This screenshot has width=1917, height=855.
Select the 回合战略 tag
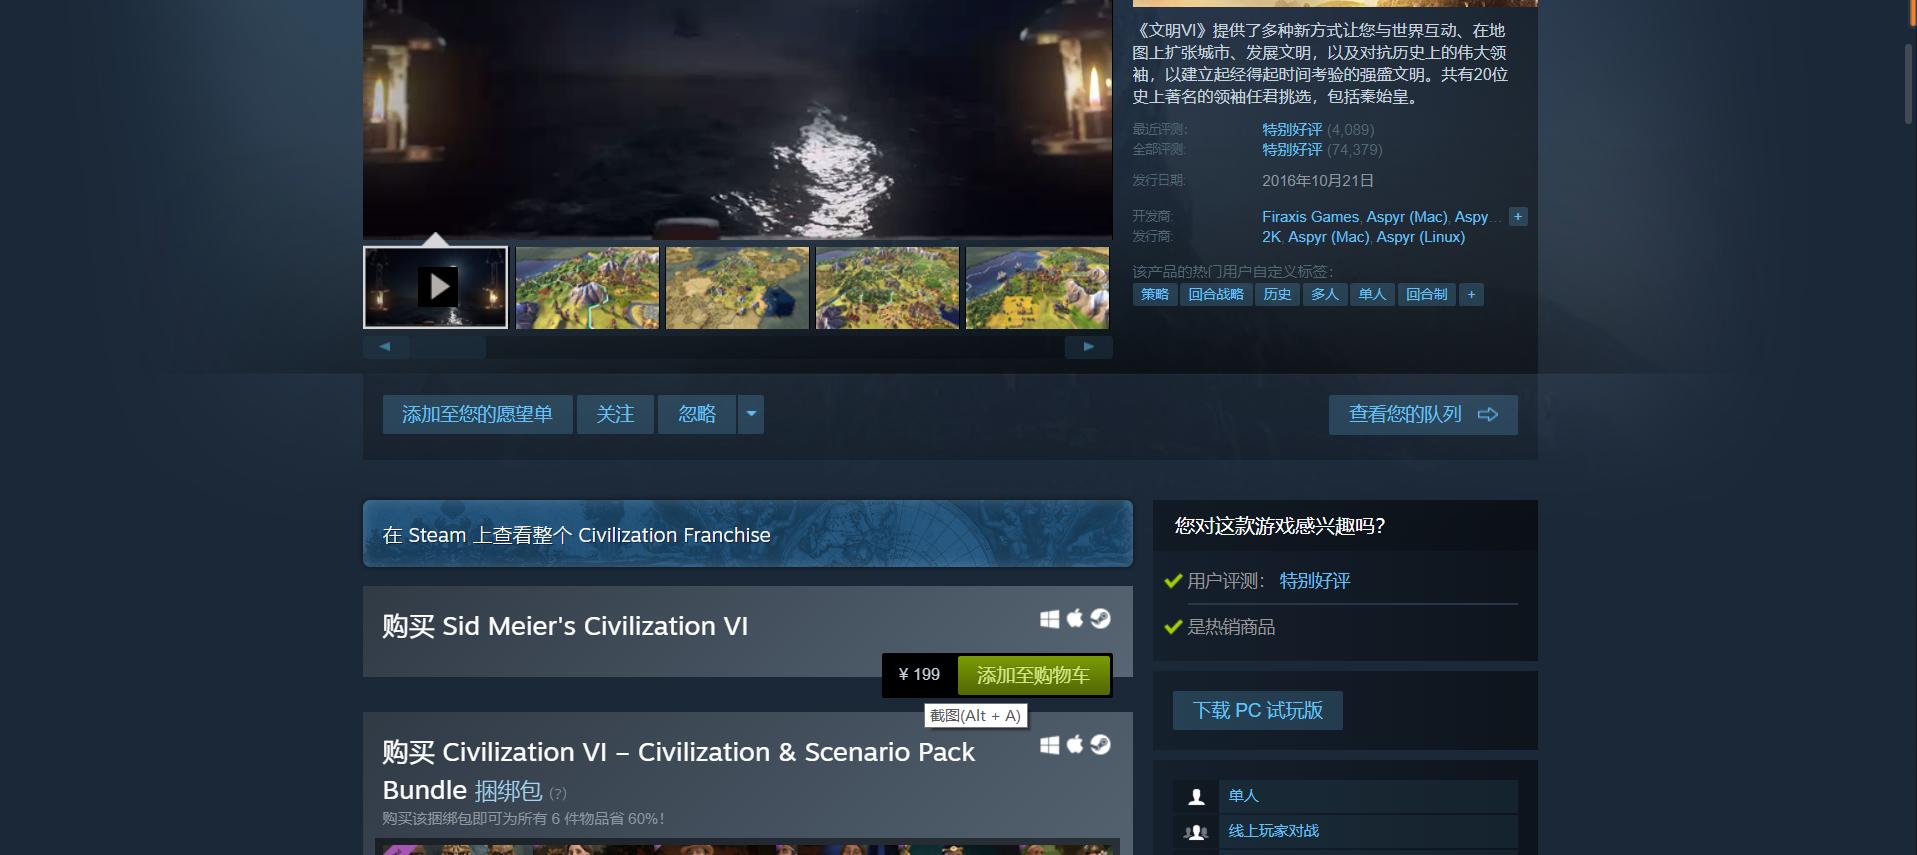pos(1216,294)
